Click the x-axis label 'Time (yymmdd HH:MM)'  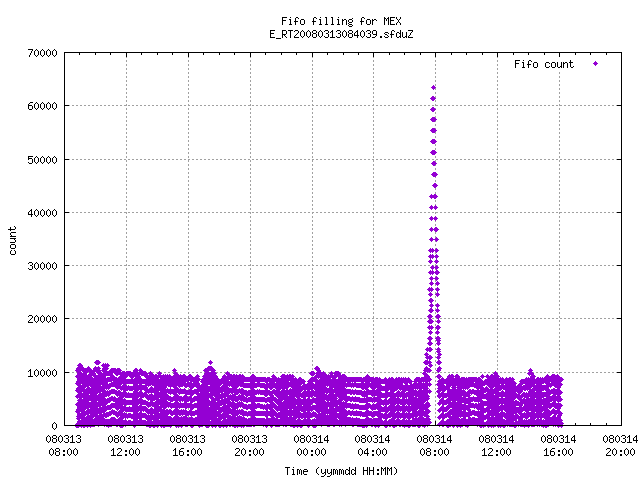click(341, 471)
